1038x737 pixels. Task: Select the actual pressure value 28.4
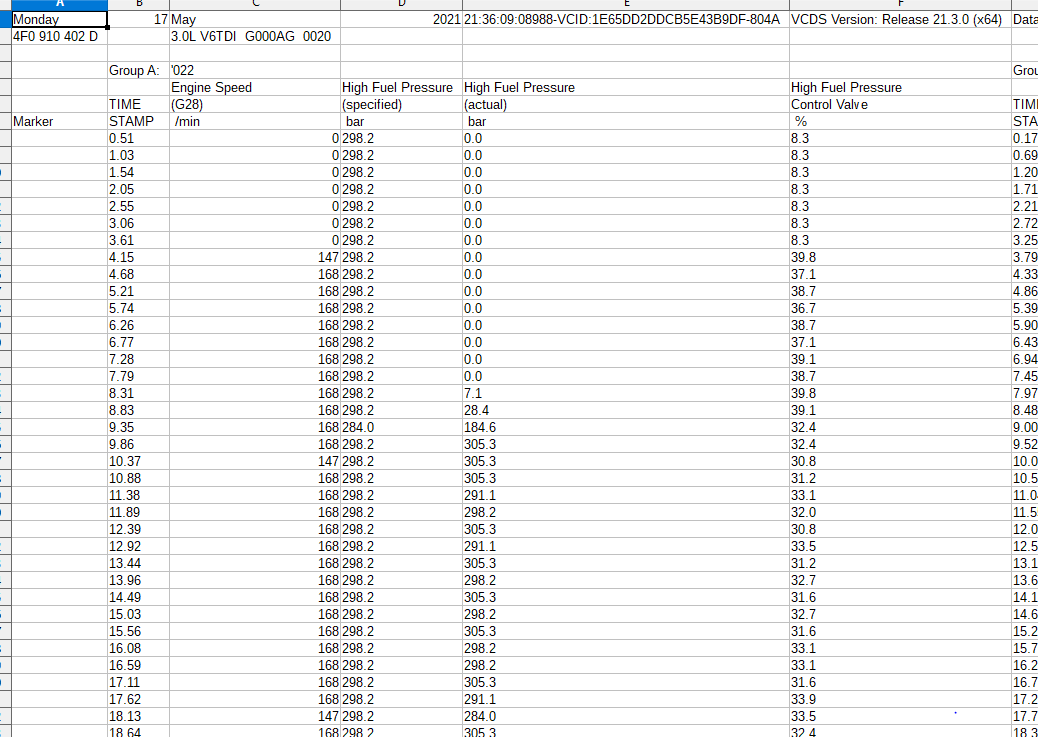[625, 411]
